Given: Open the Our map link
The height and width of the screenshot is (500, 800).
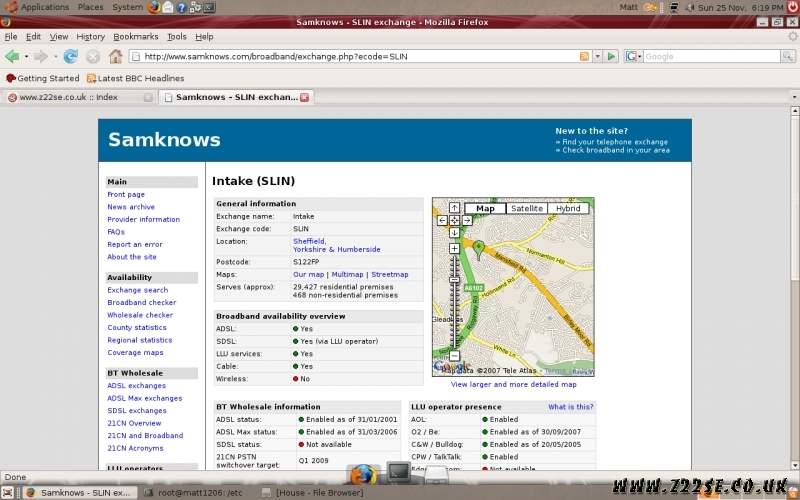Looking at the screenshot, I should coord(308,274).
